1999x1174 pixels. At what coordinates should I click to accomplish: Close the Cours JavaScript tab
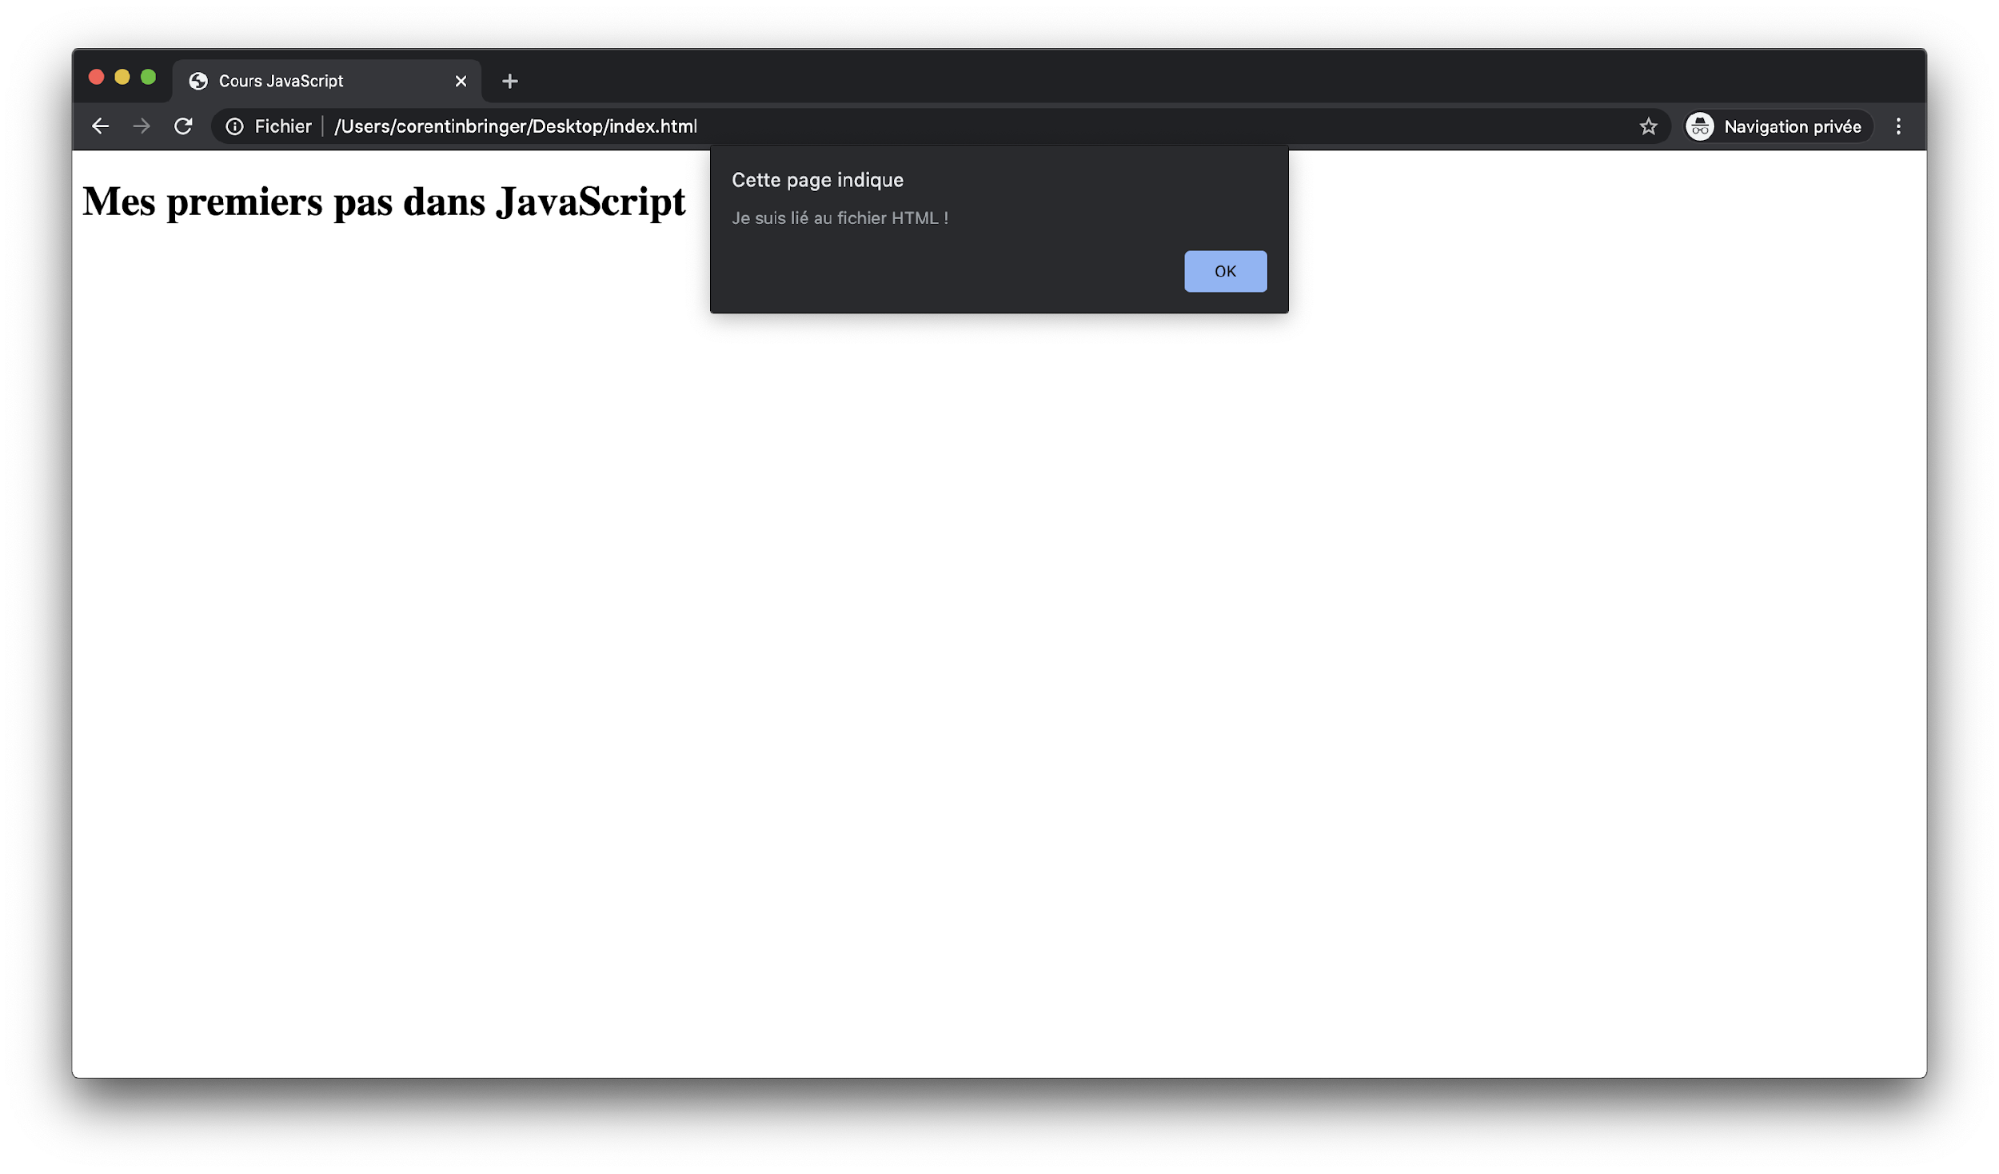point(460,81)
